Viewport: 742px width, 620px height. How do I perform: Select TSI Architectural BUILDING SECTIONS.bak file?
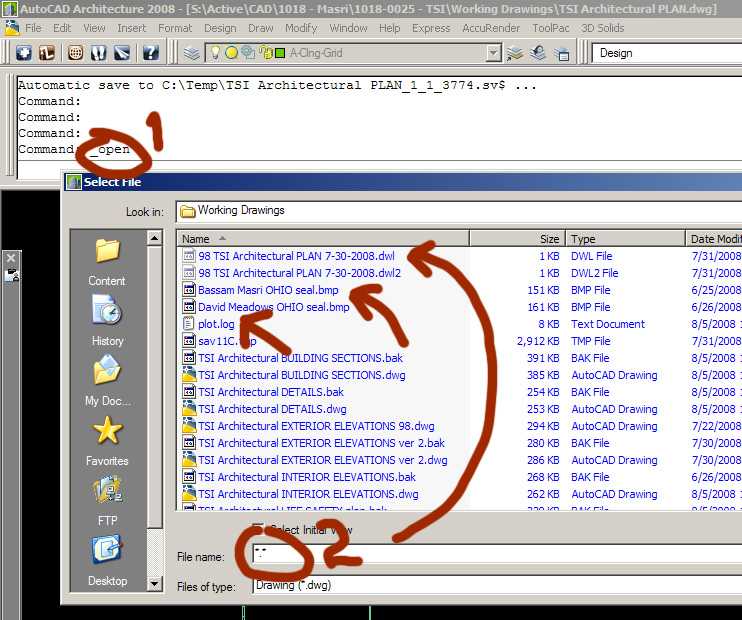[293, 358]
